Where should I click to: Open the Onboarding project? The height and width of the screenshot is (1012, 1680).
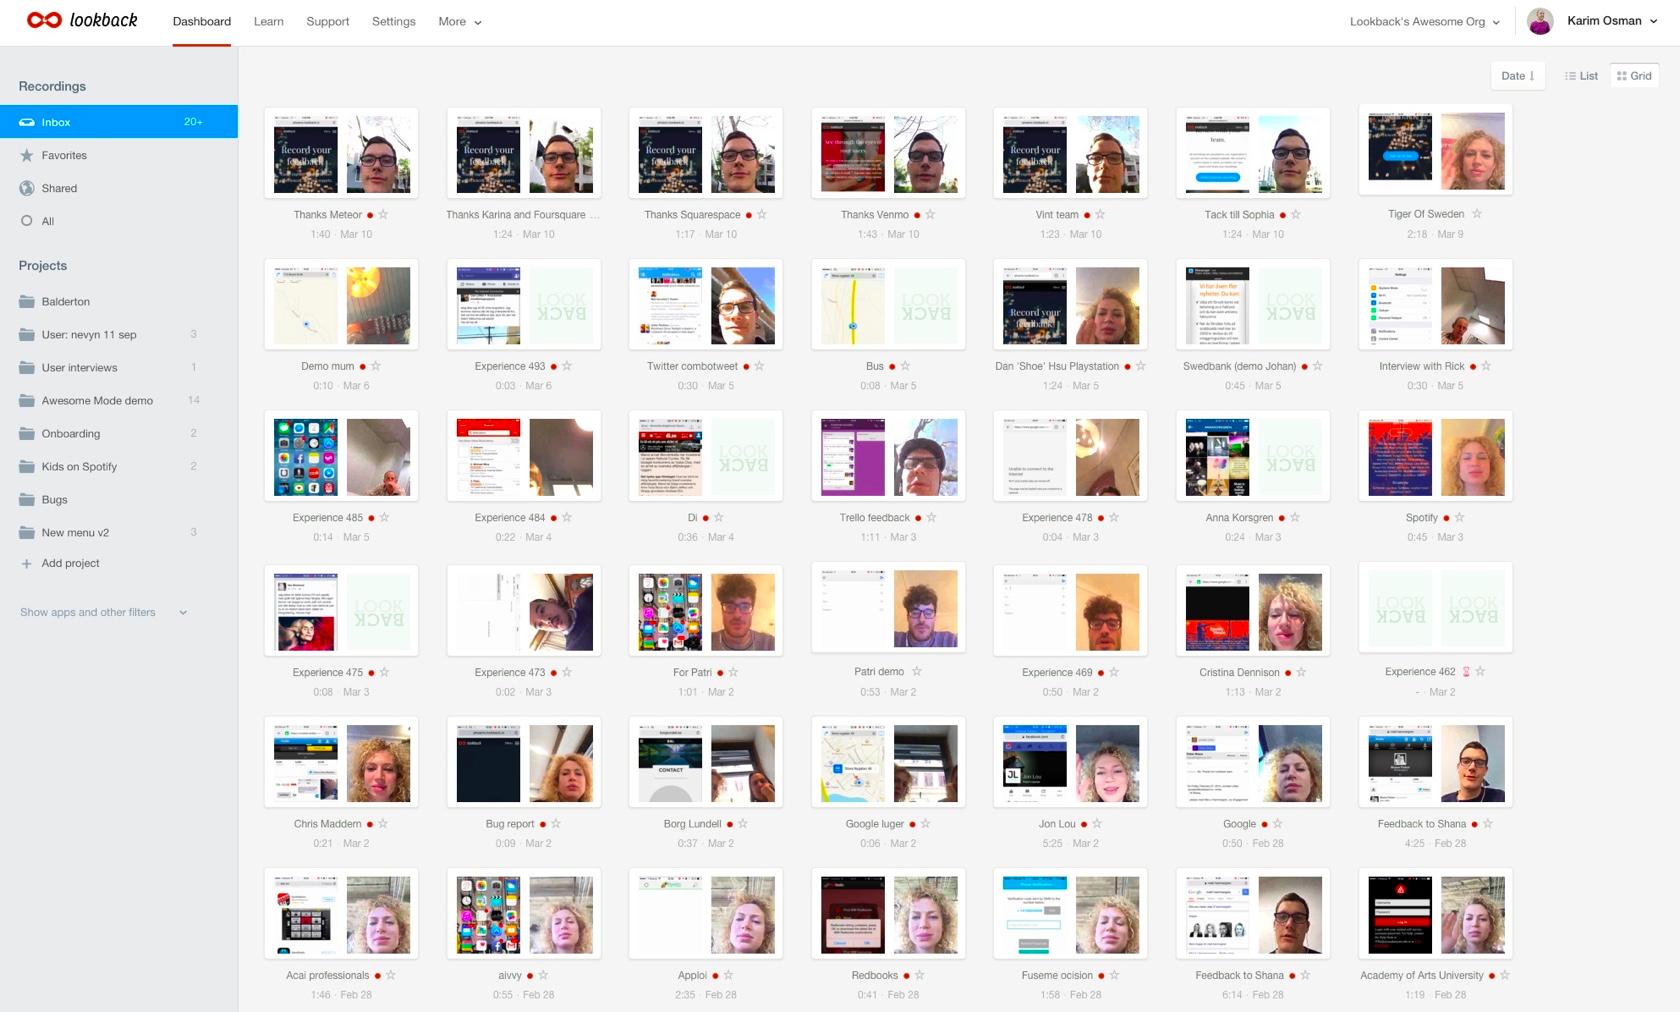pos(119,434)
